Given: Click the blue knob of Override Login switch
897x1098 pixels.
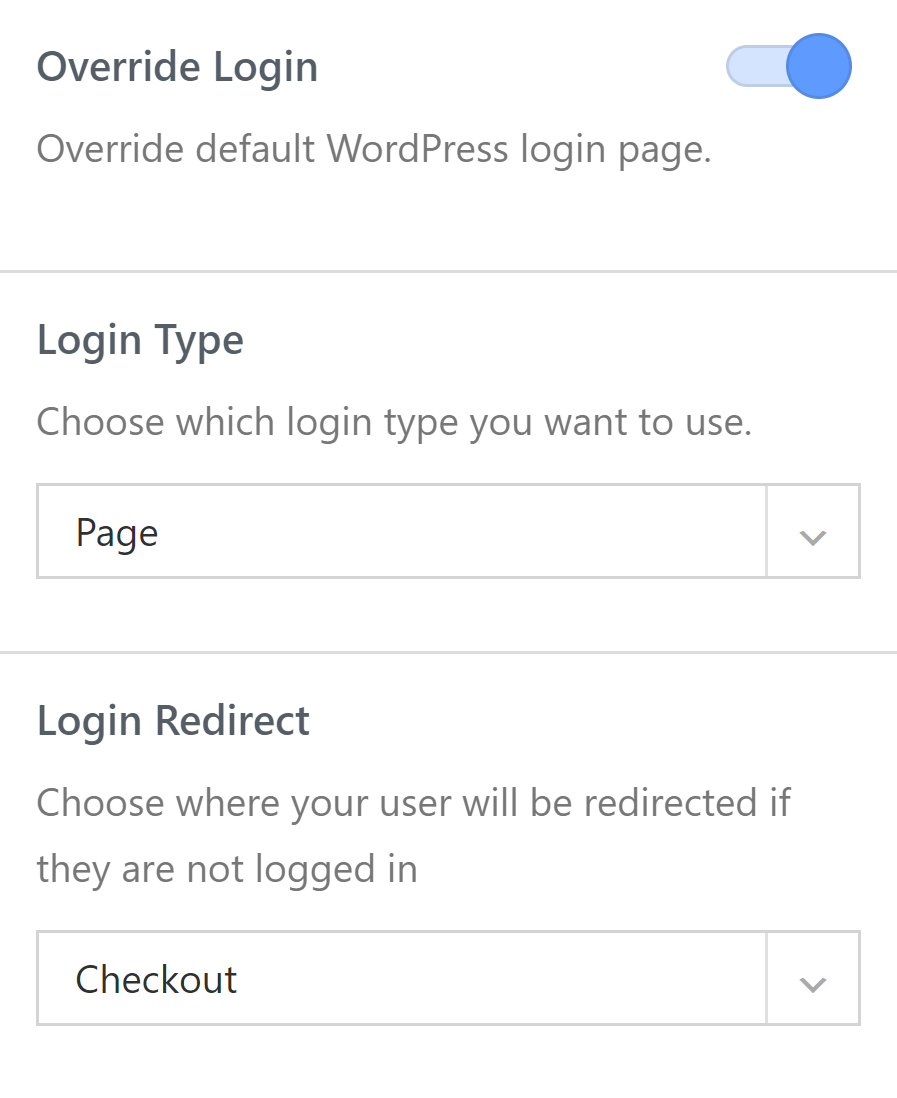Looking at the screenshot, I should point(818,67).
